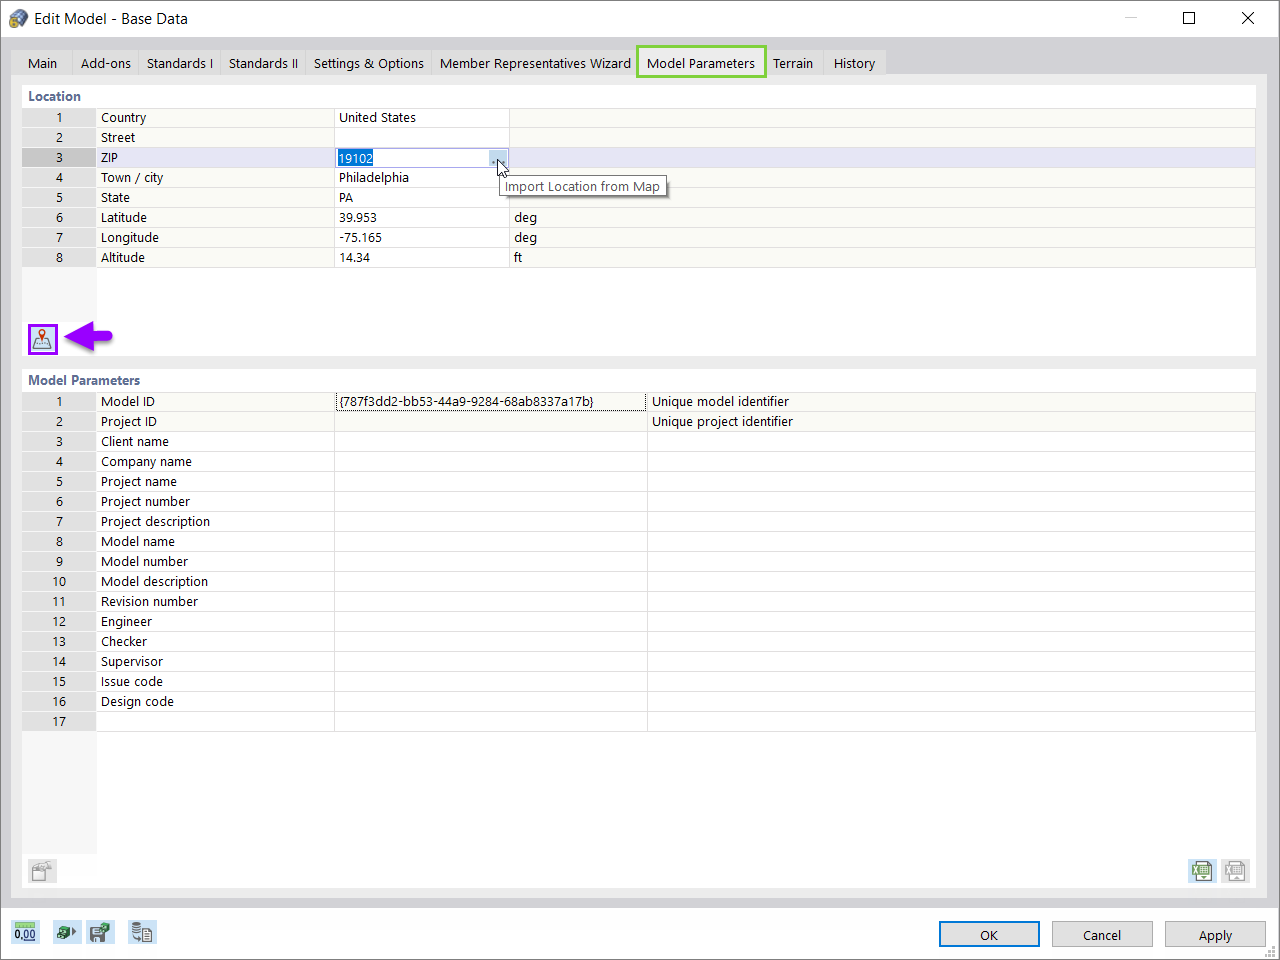Screen dimensions: 1280x960
Task: Click the Revision number value cell
Action: (491, 602)
